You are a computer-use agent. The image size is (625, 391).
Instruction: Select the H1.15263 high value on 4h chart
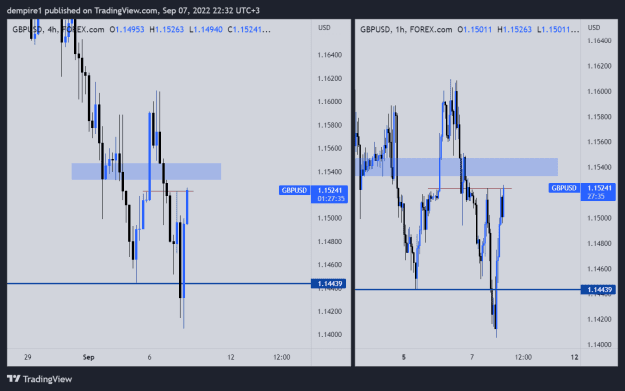pyautogui.click(x=167, y=29)
